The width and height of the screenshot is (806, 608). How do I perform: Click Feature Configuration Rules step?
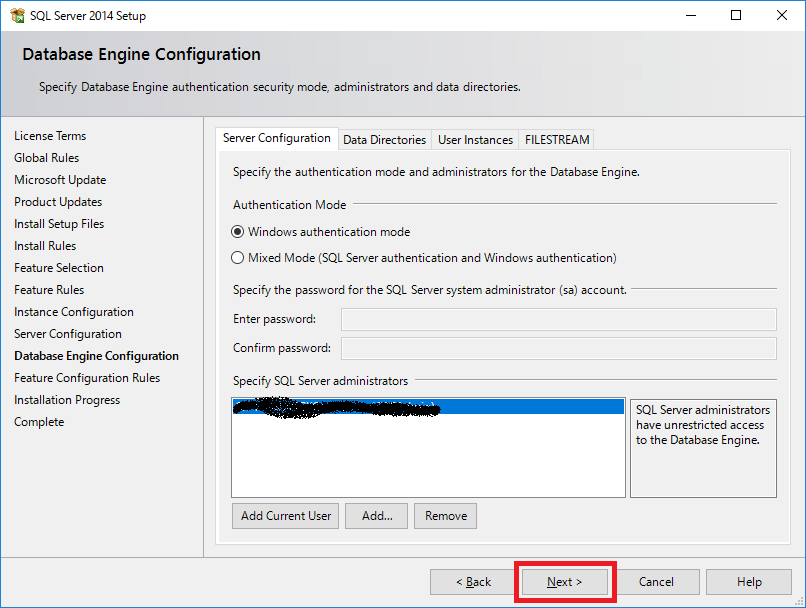coord(87,378)
